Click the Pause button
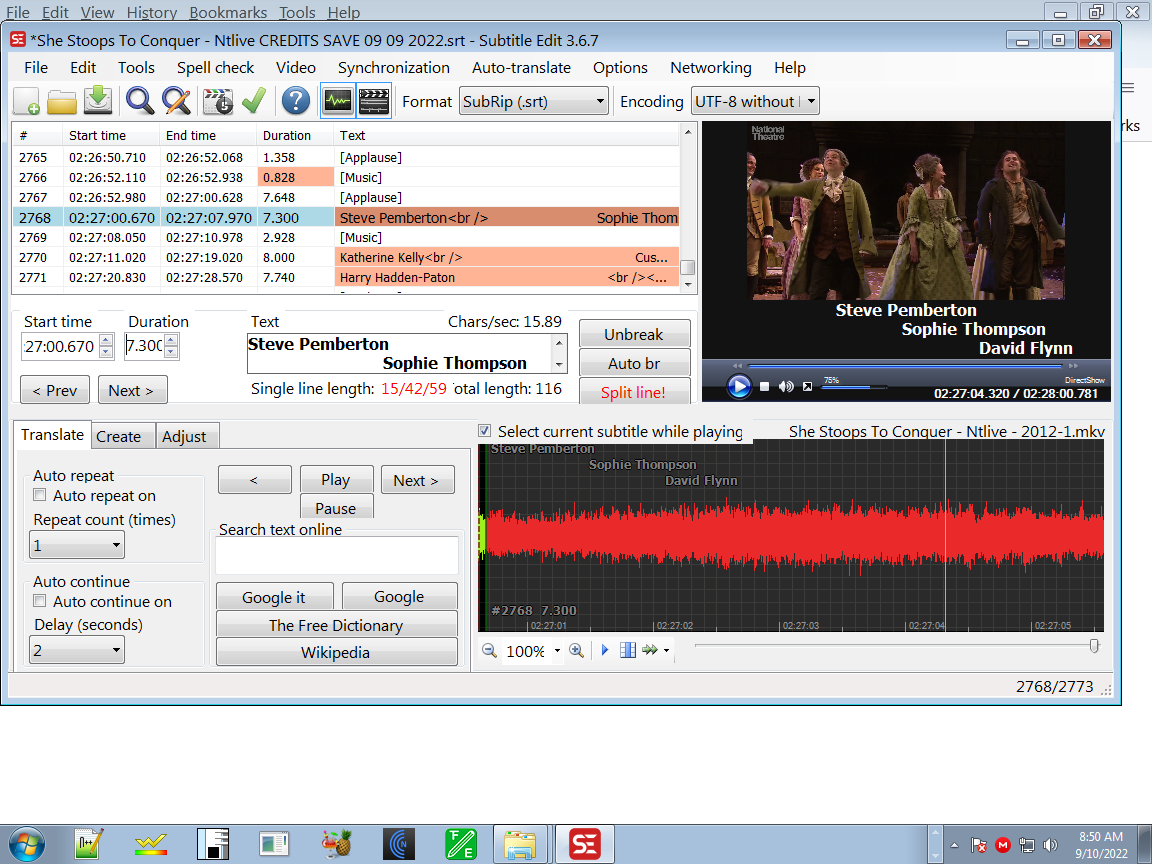This screenshot has height=864, width=1152. [x=336, y=508]
